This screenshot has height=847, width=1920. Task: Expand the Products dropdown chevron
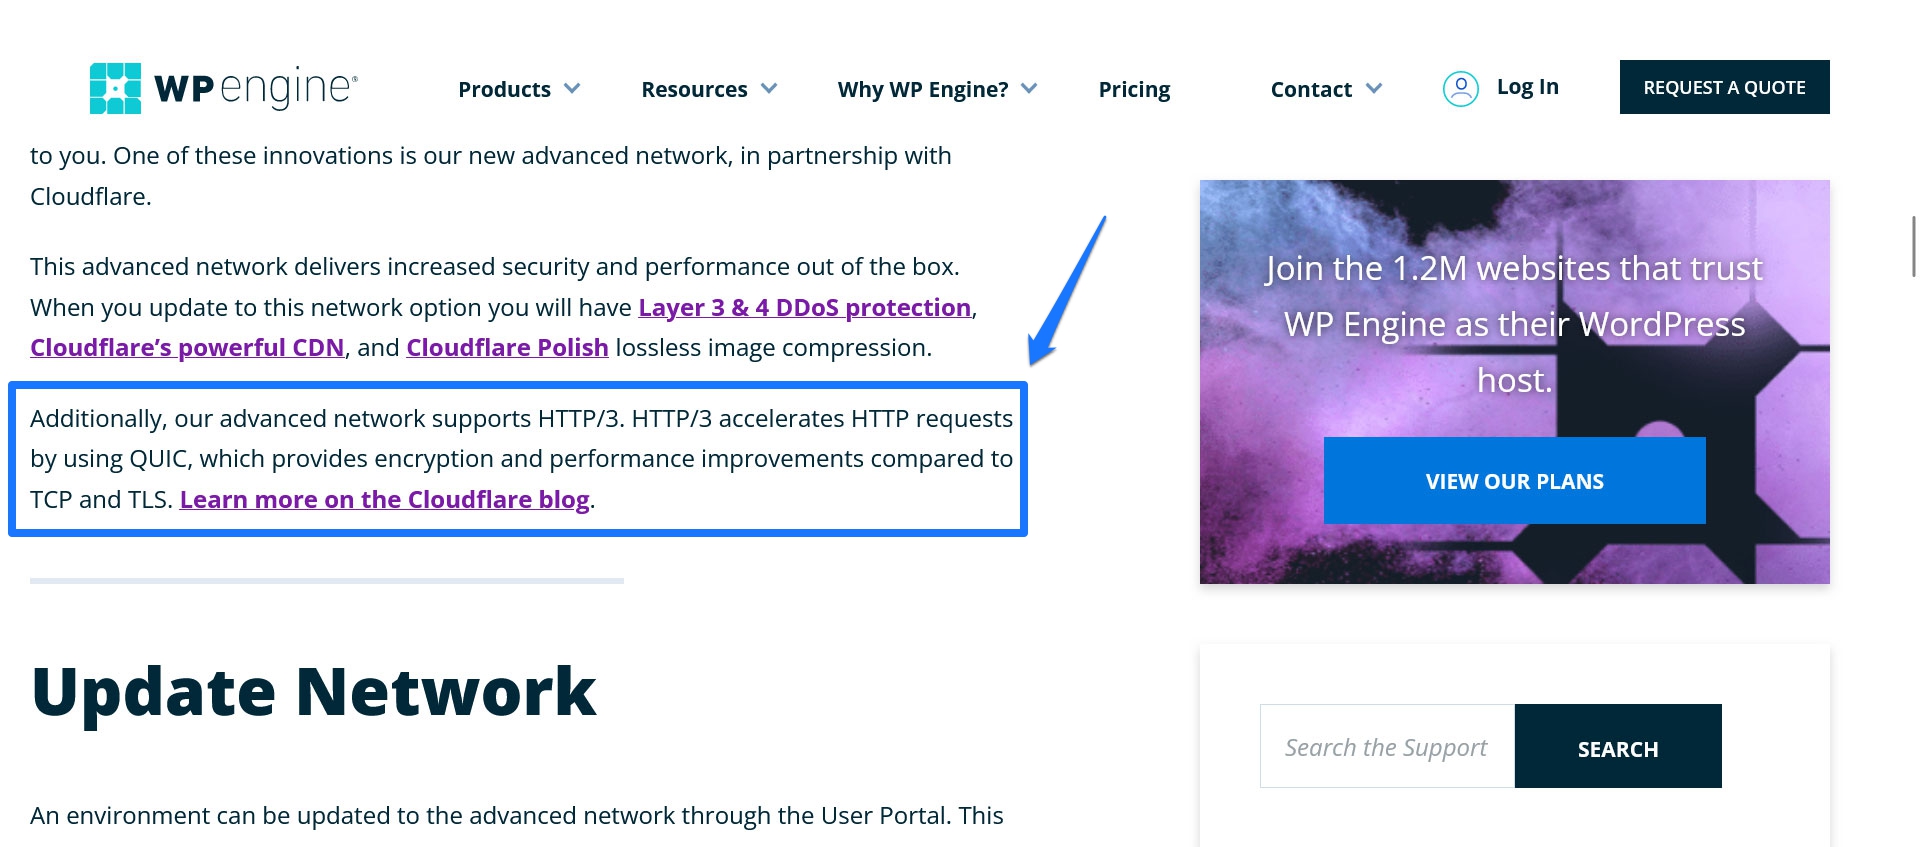(572, 89)
